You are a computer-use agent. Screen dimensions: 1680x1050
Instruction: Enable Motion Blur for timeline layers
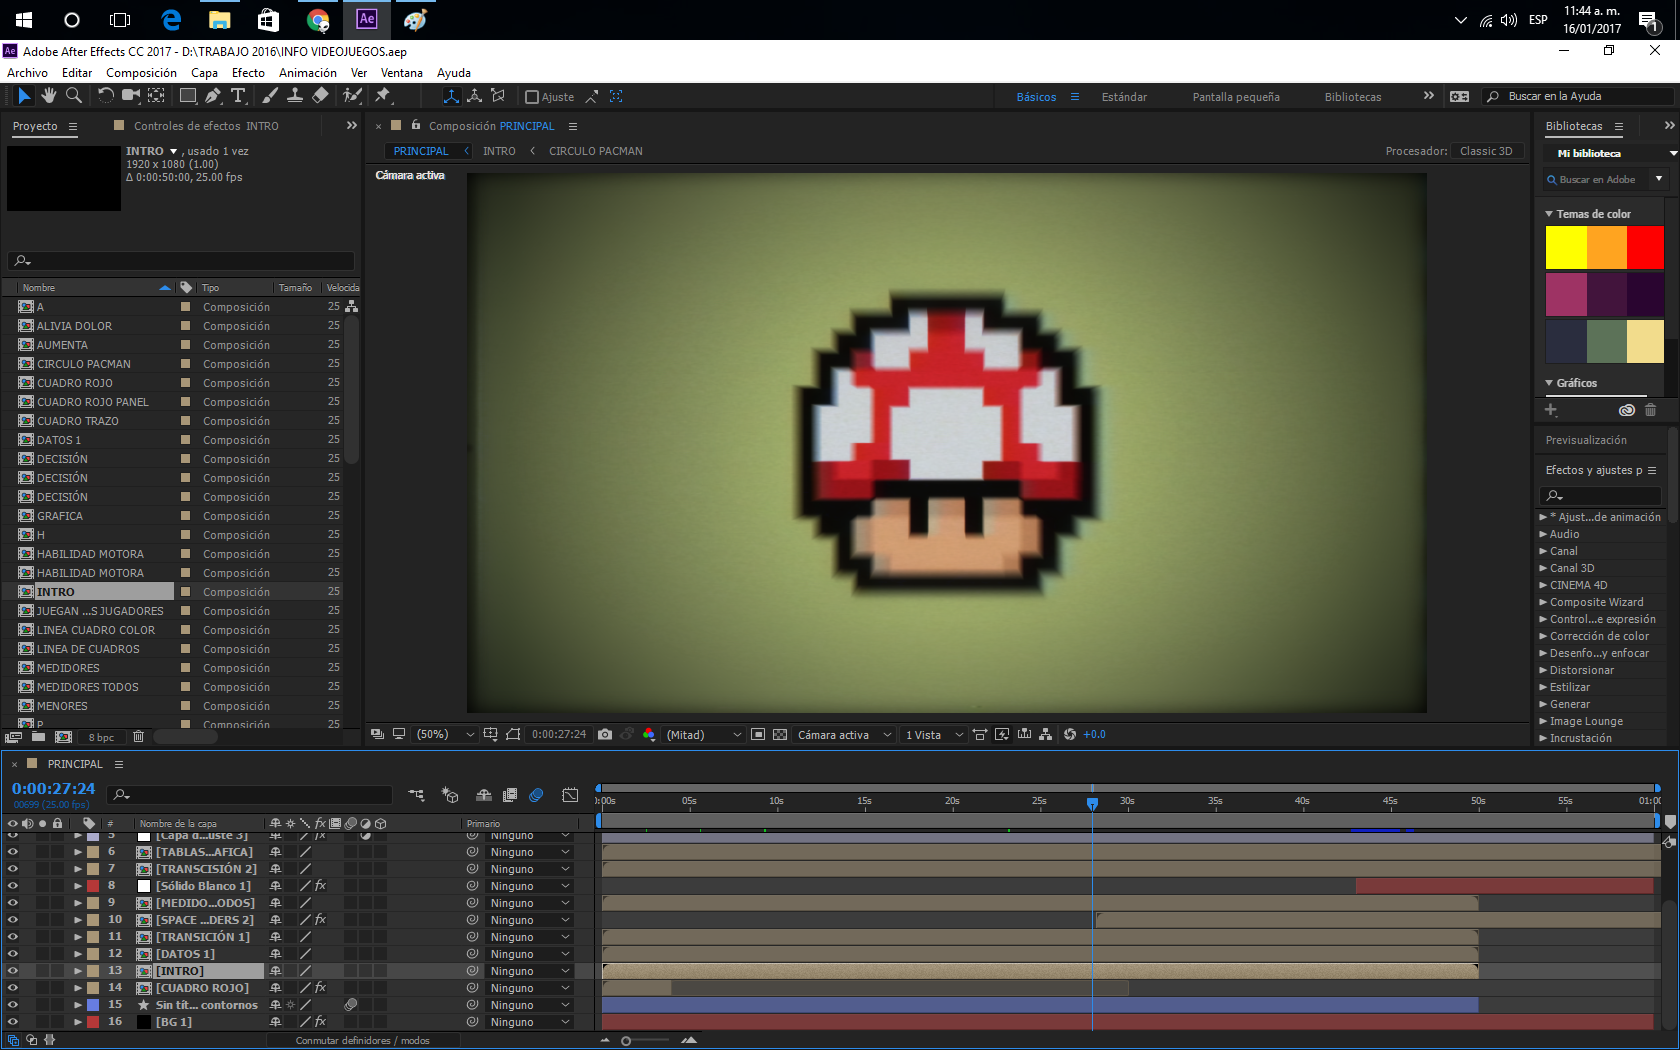click(537, 795)
